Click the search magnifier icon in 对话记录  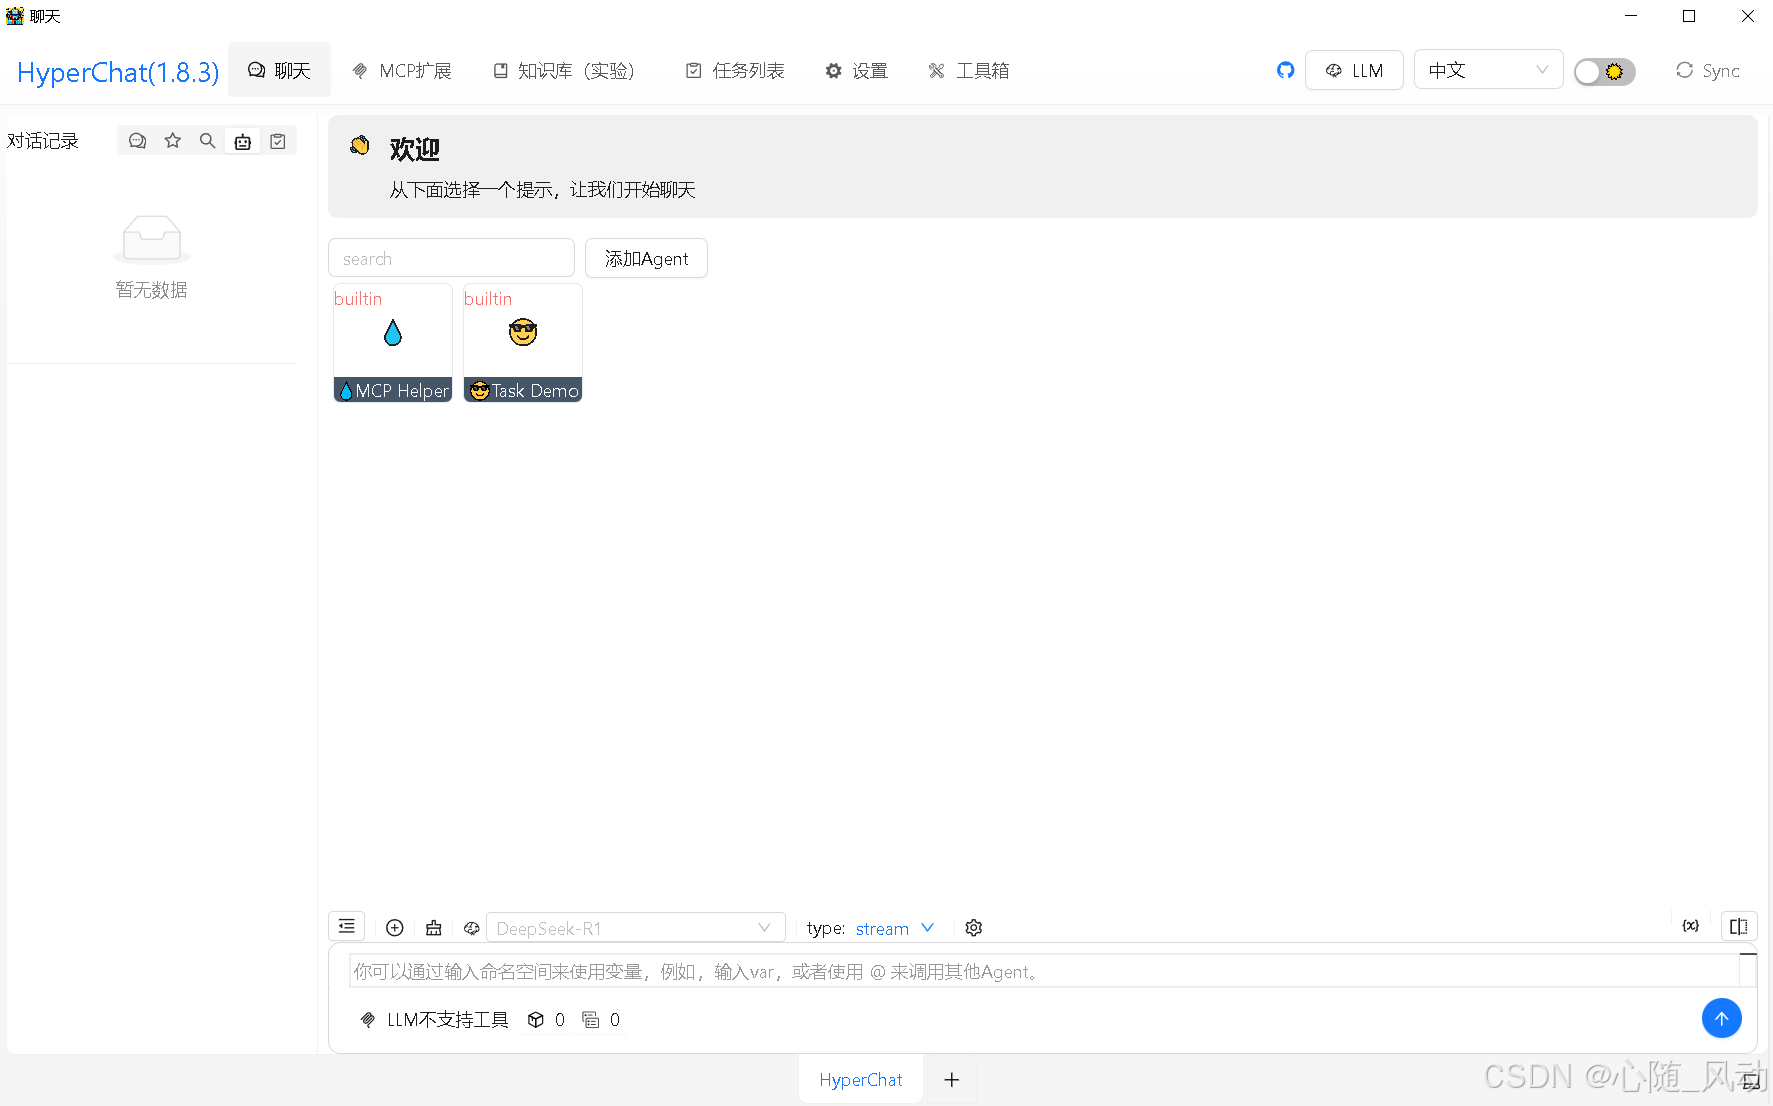(208, 141)
